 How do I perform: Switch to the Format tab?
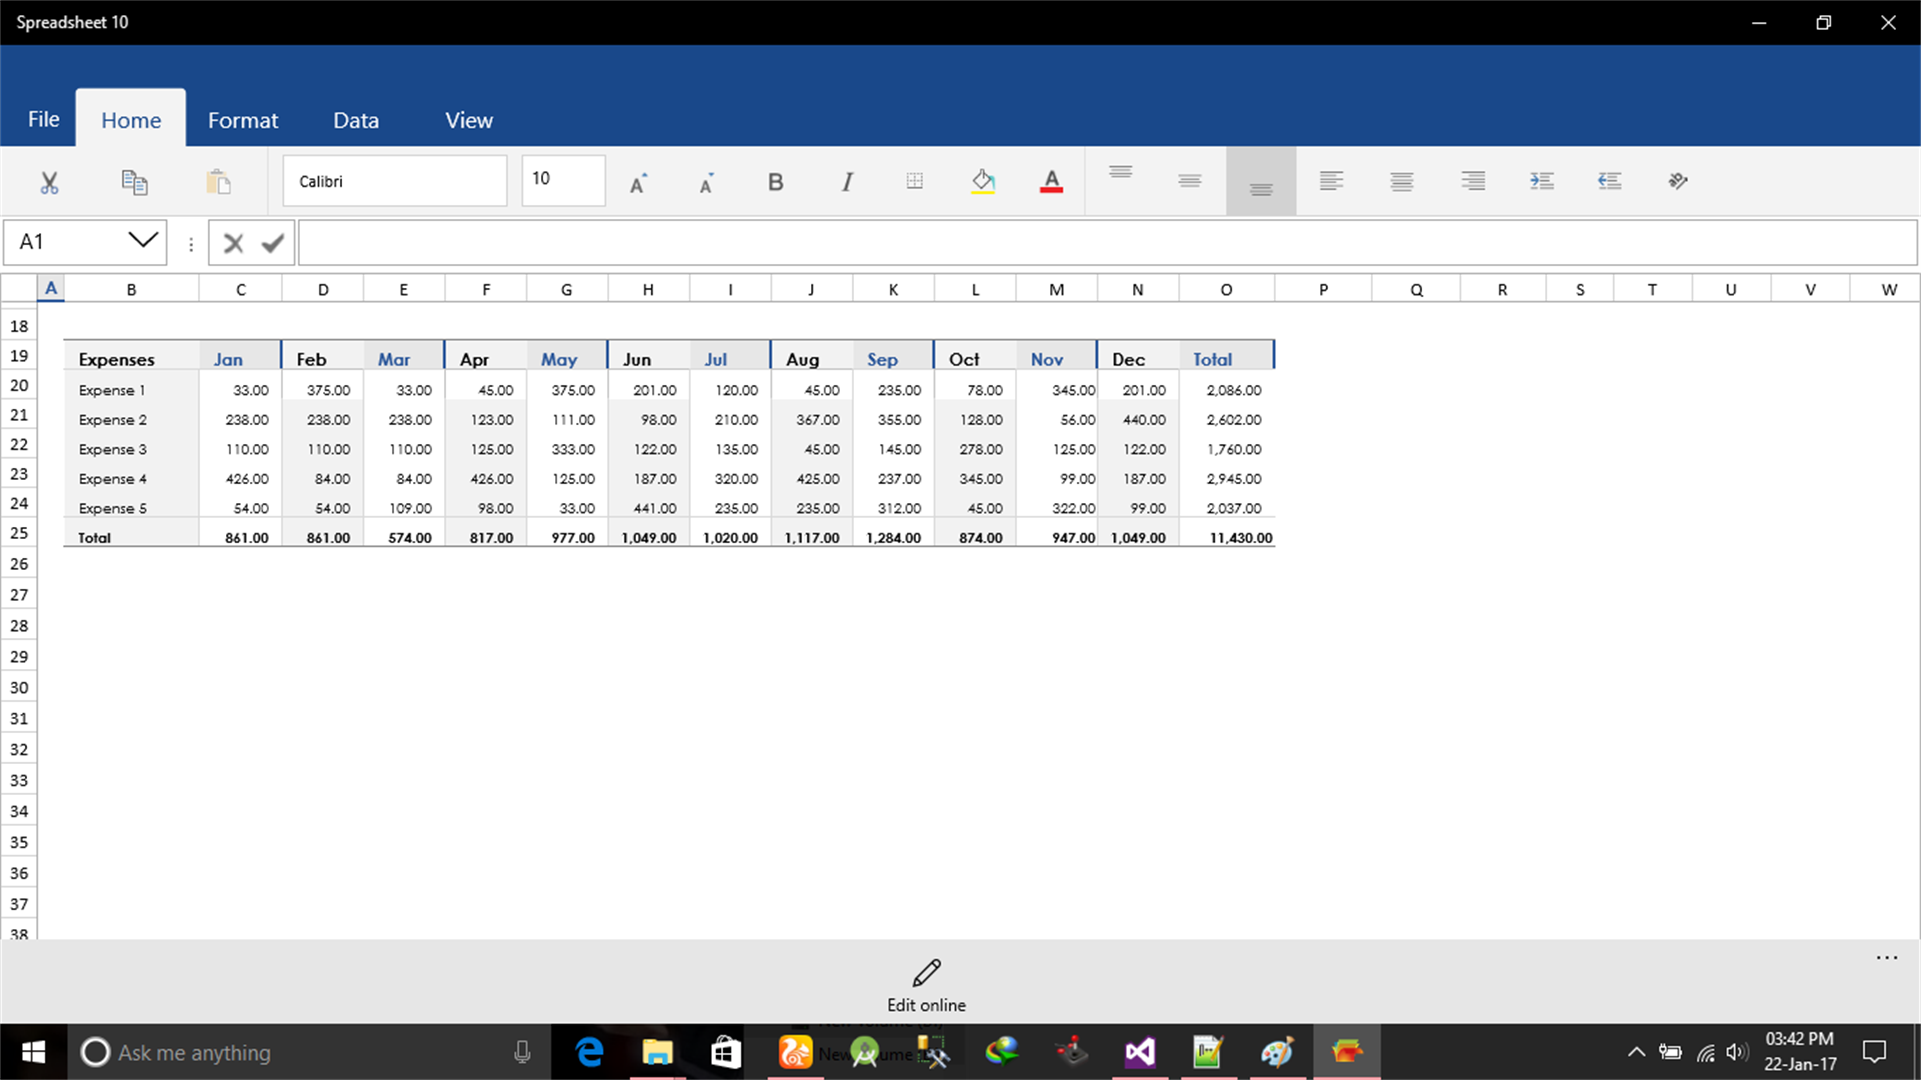coord(242,119)
